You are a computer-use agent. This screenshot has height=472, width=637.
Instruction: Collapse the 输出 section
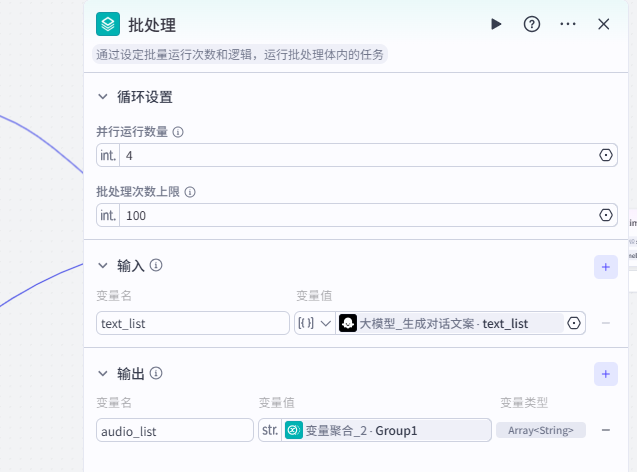coord(102,373)
